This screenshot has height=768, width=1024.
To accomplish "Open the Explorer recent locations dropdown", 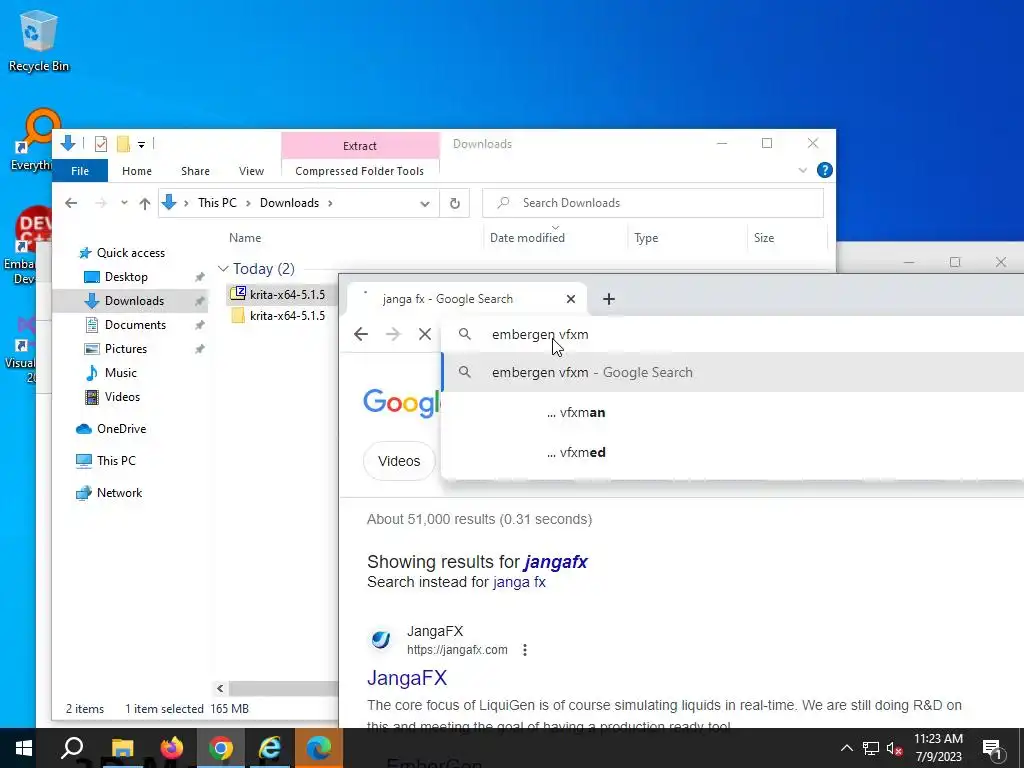I will pos(124,203).
